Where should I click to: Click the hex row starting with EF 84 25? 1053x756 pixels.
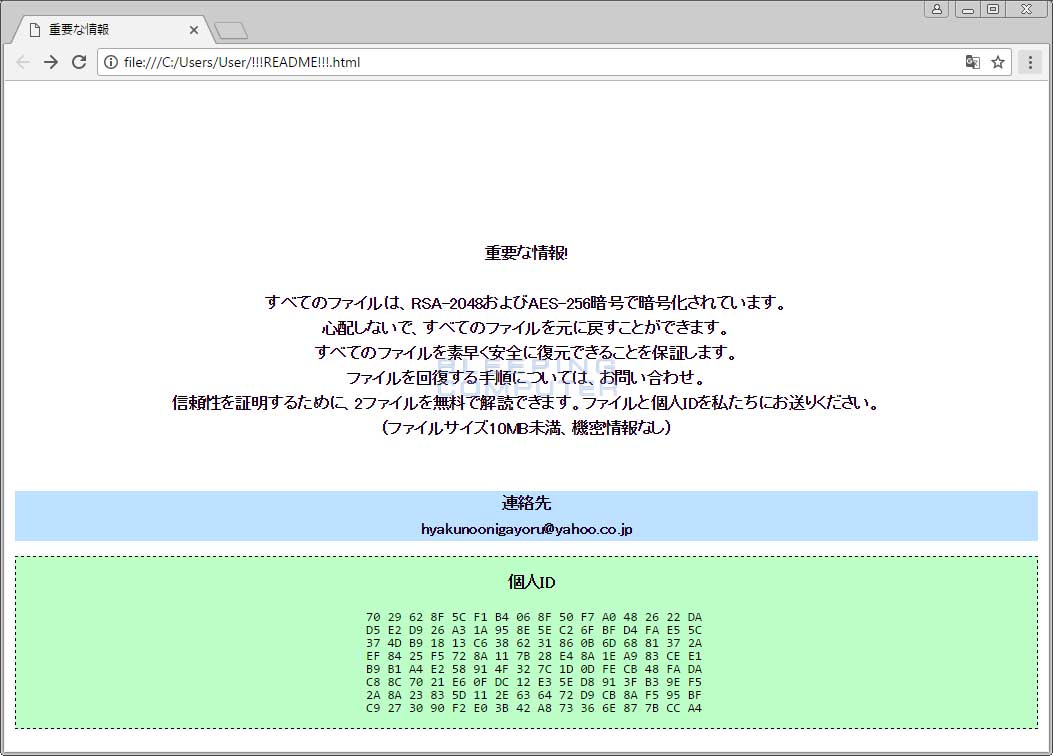534,656
